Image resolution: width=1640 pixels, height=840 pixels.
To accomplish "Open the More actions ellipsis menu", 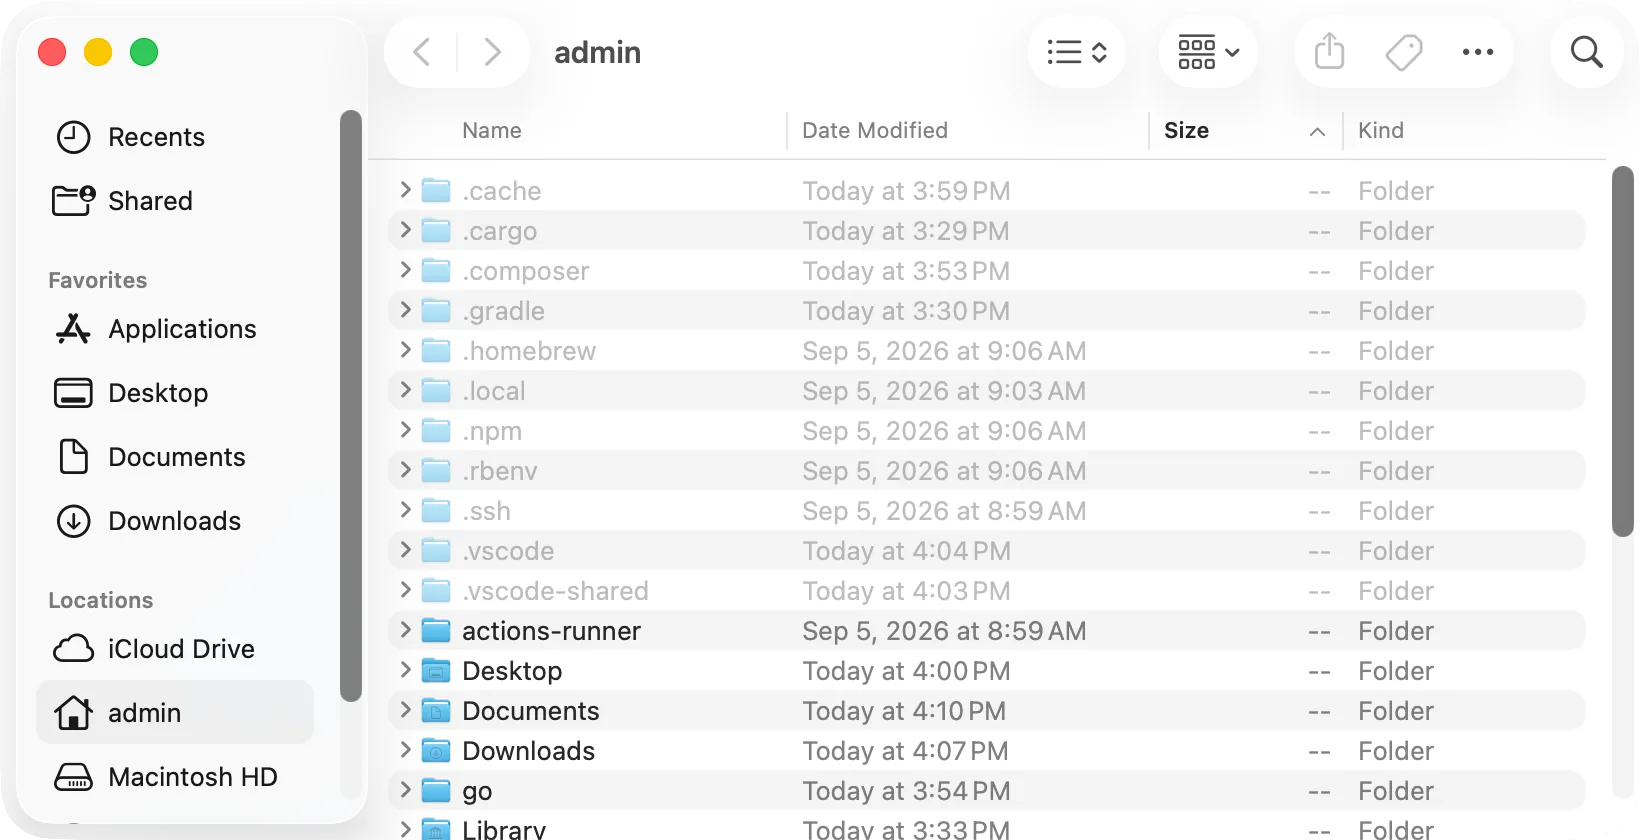I will point(1478,52).
